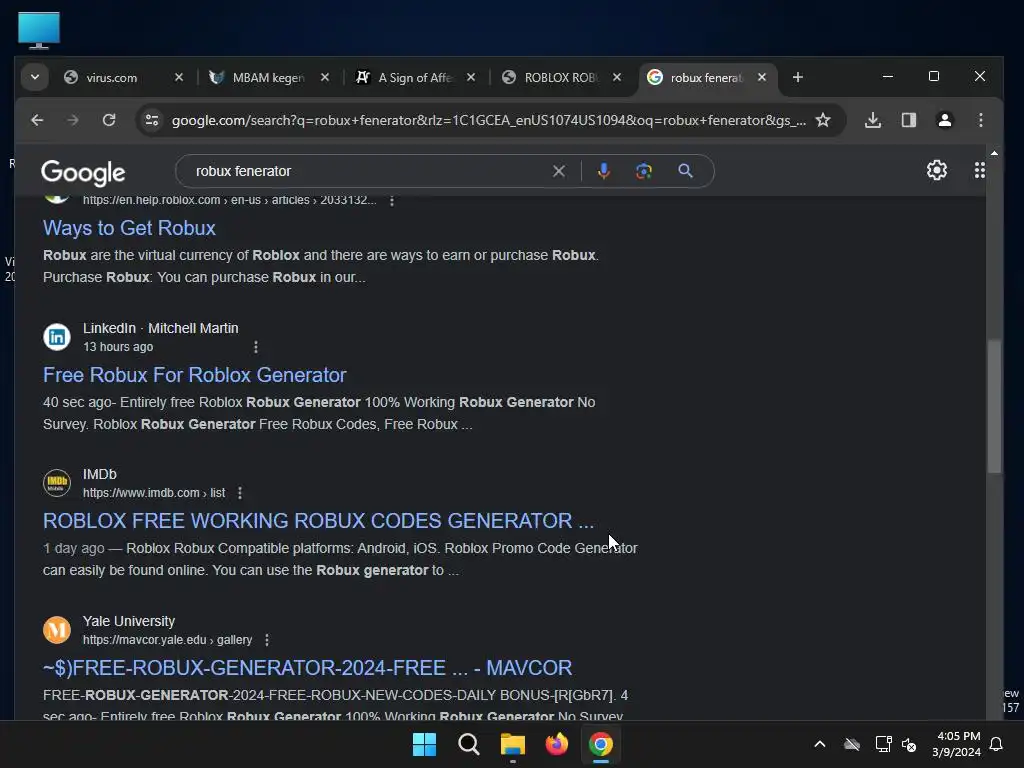
Task: Open the Windows Start menu
Action: tap(424, 744)
